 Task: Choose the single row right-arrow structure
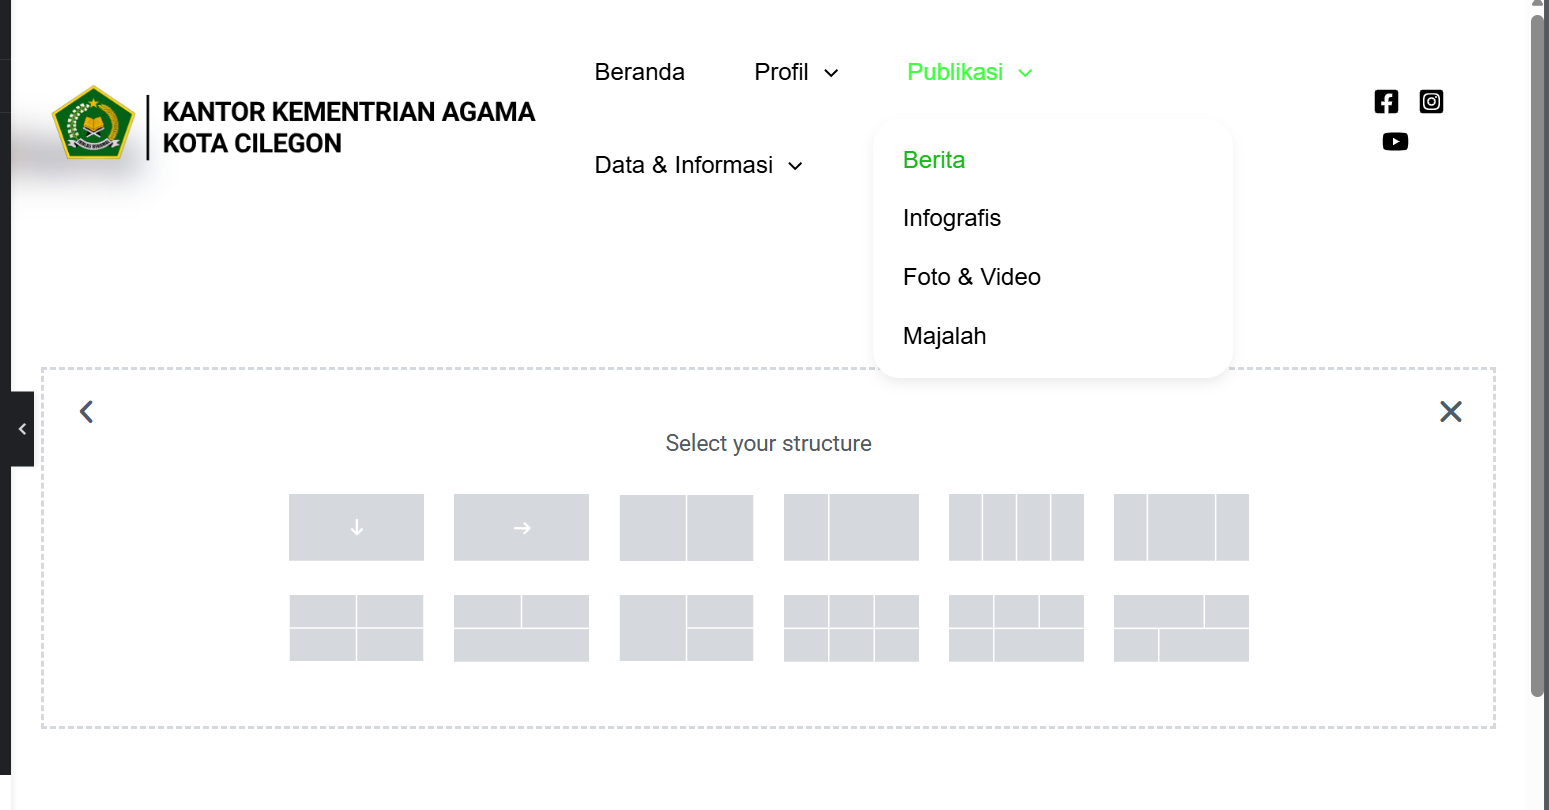pos(521,527)
